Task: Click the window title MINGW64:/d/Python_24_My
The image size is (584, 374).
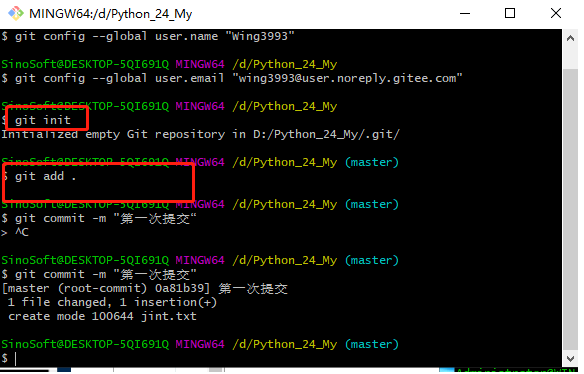Action: coord(111,14)
